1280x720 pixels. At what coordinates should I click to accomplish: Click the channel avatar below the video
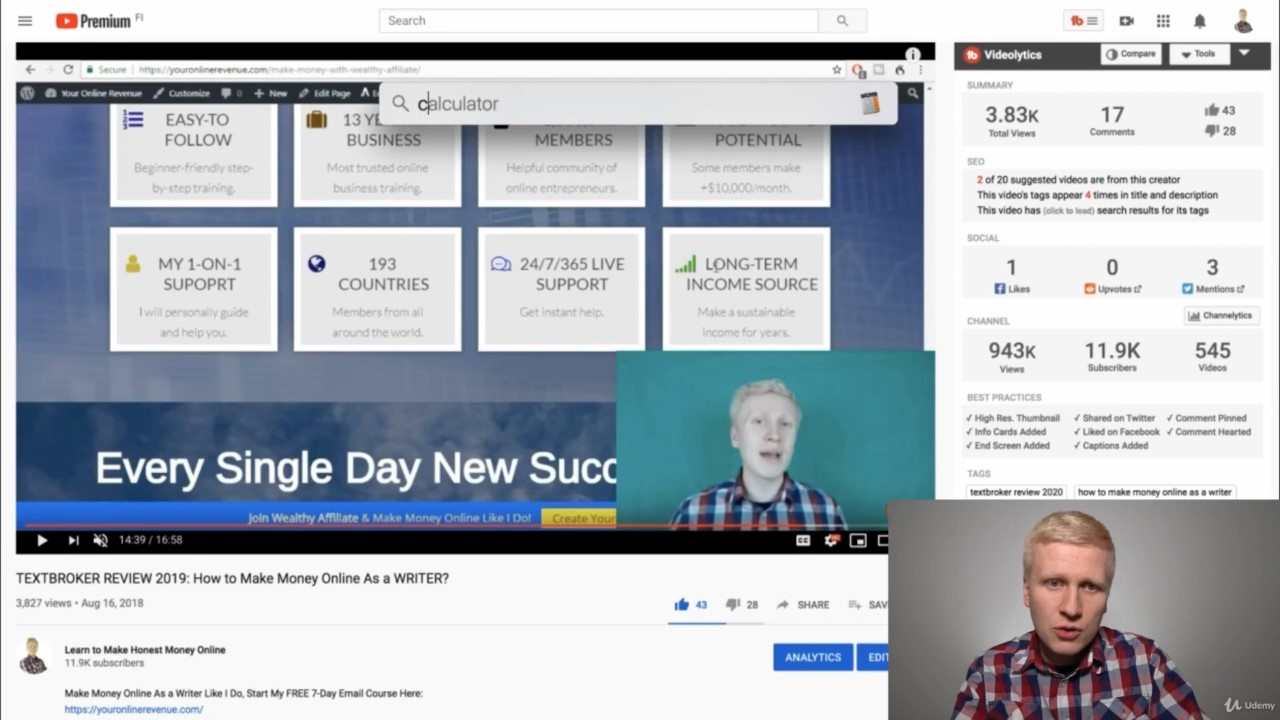coord(33,656)
